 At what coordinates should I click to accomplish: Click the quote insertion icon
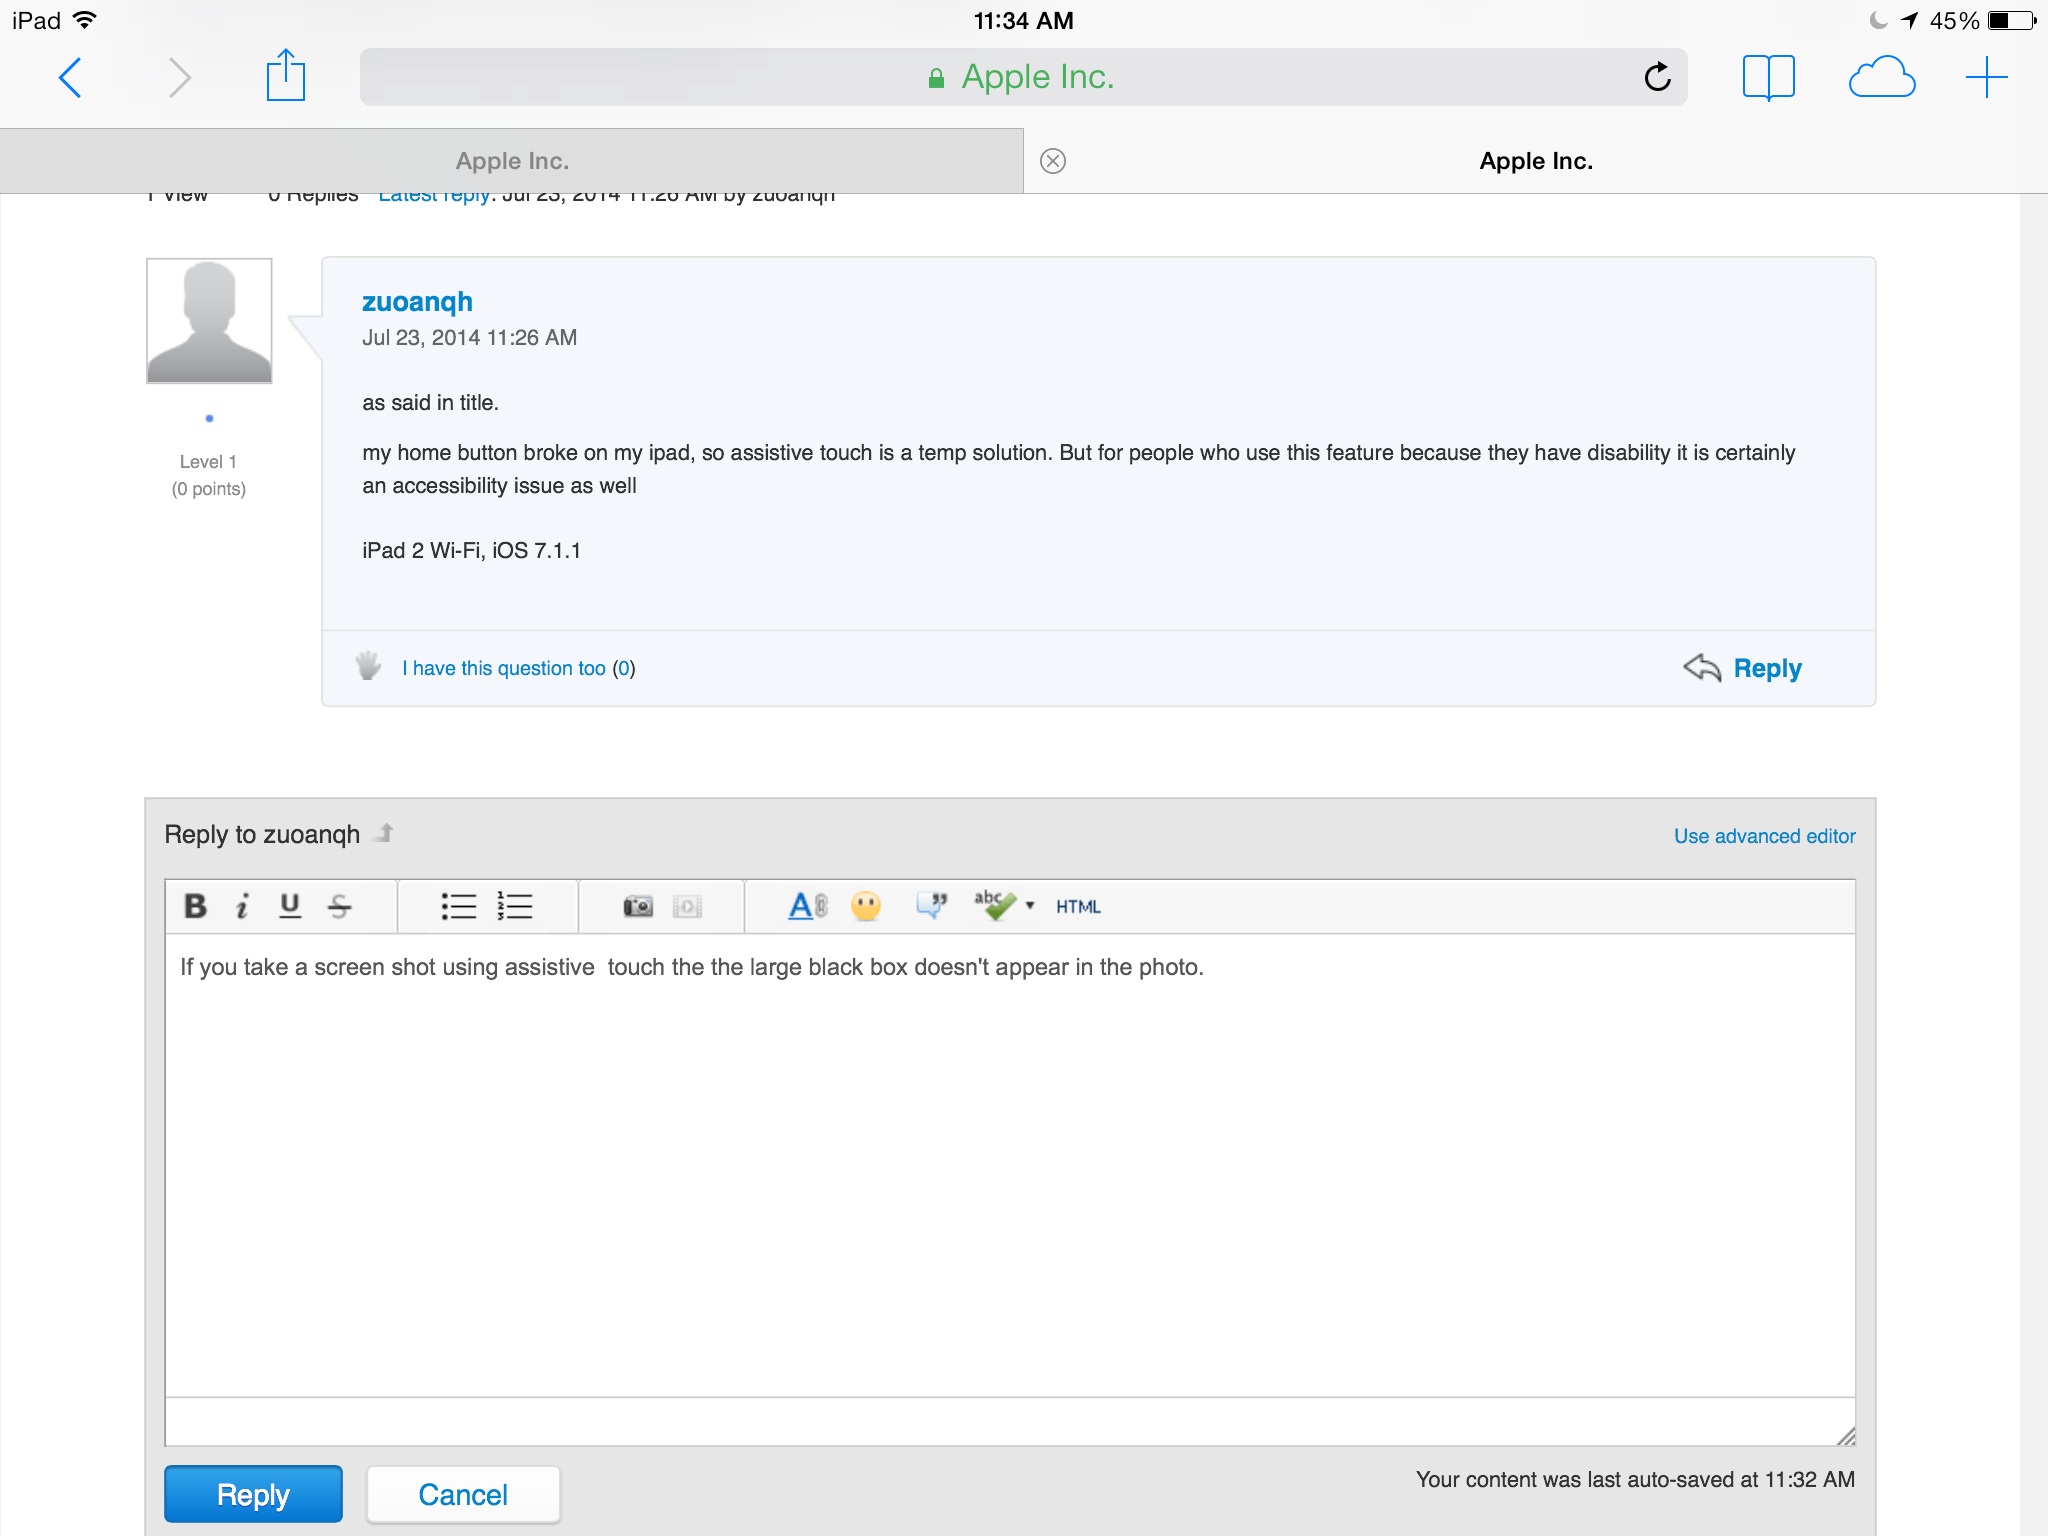pos(931,906)
